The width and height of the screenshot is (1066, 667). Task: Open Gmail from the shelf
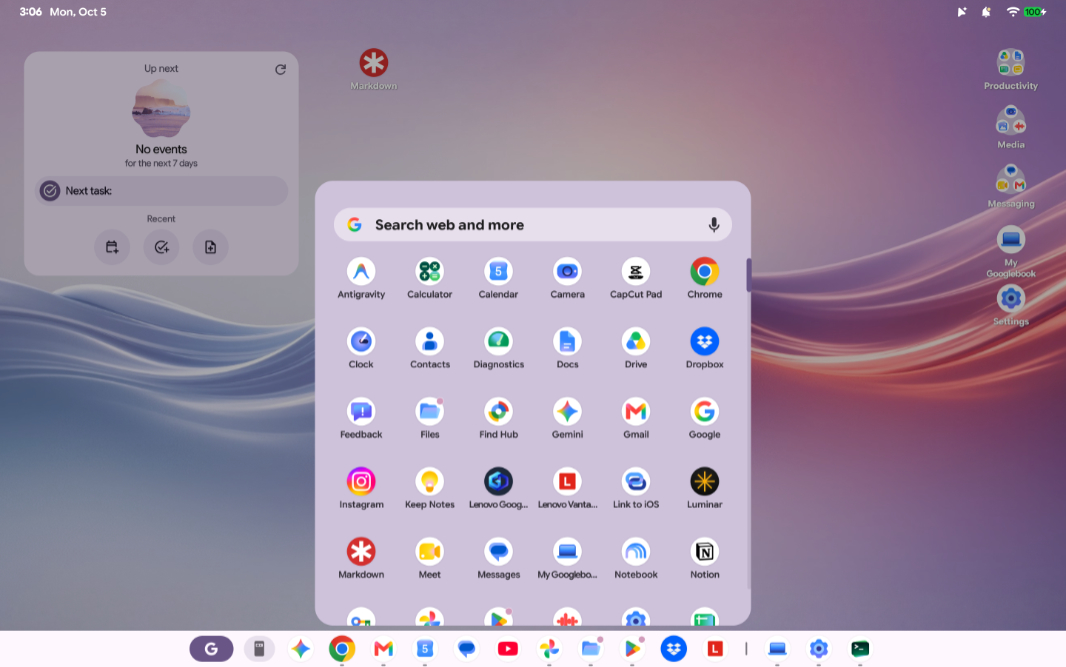coord(383,649)
